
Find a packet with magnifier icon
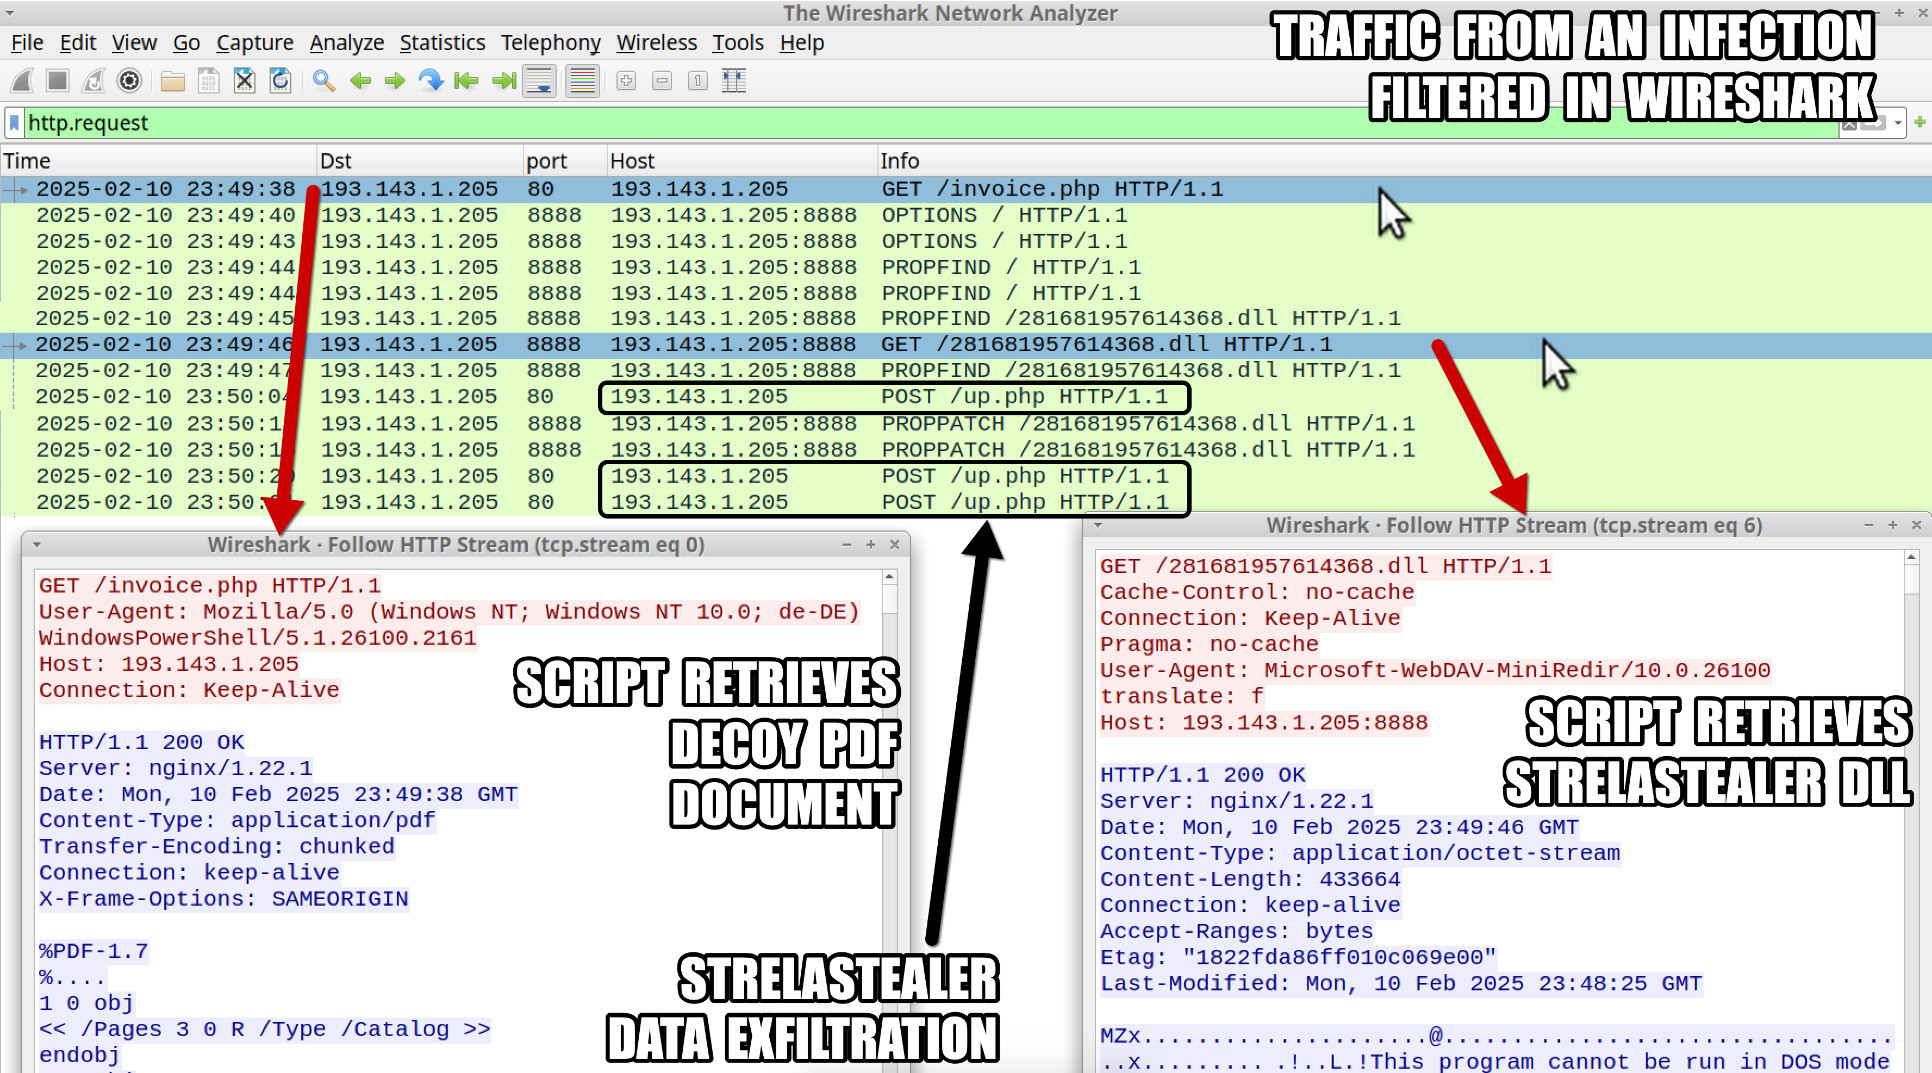pyautogui.click(x=323, y=81)
